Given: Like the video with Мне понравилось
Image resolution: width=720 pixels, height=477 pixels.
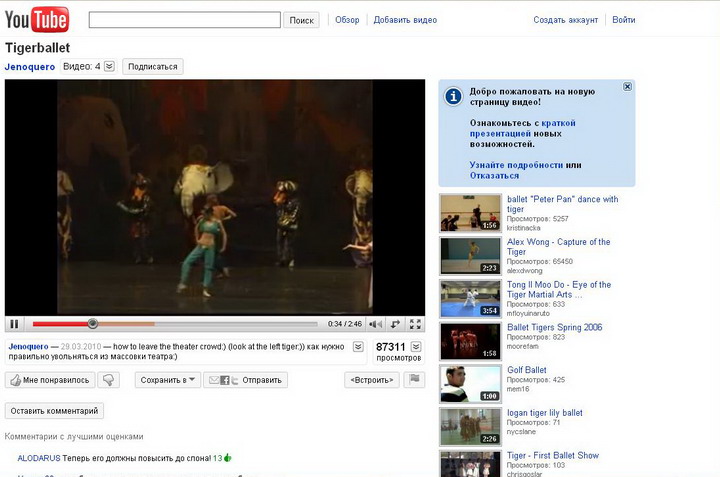Looking at the screenshot, I should pos(50,380).
